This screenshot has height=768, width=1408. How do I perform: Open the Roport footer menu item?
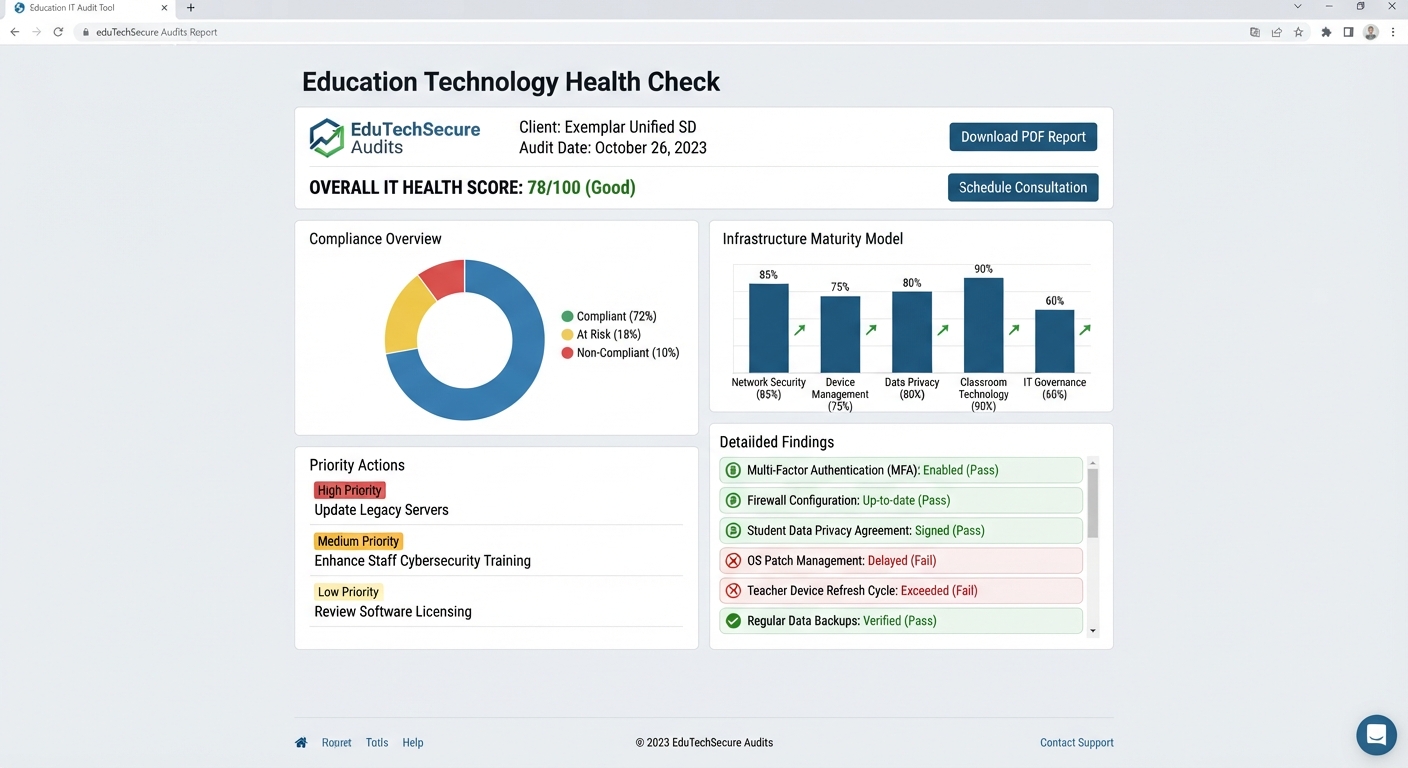click(337, 743)
